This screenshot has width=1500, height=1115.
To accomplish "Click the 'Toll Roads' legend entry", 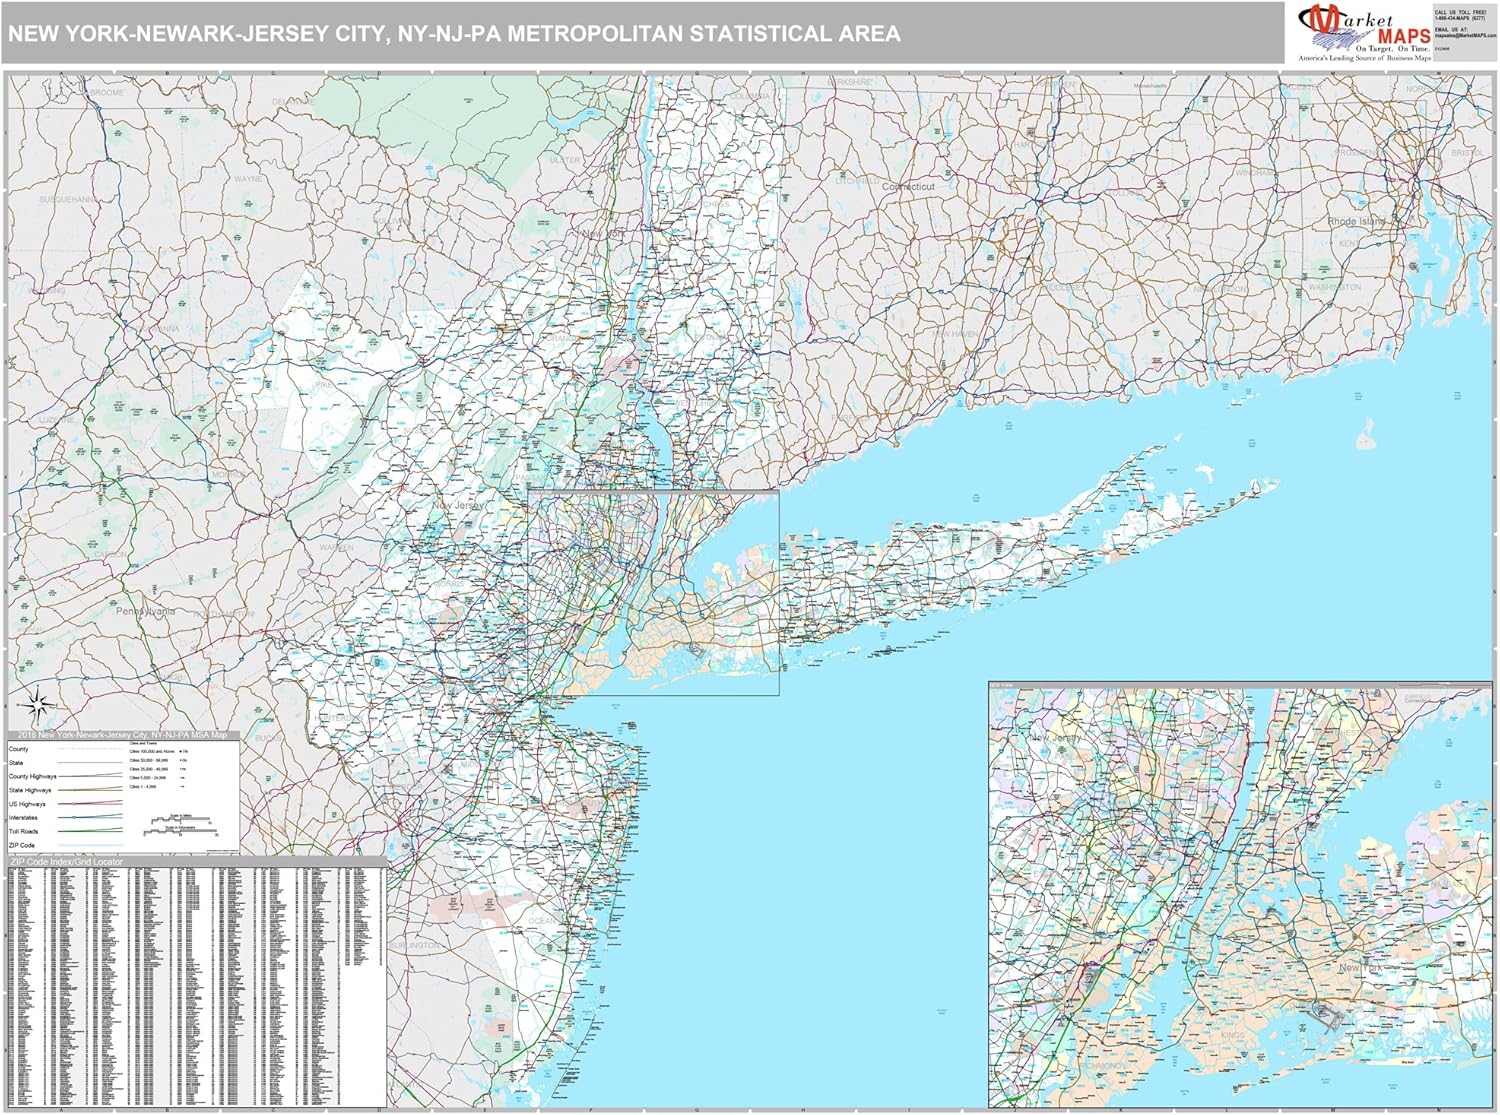I will point(24,832).
